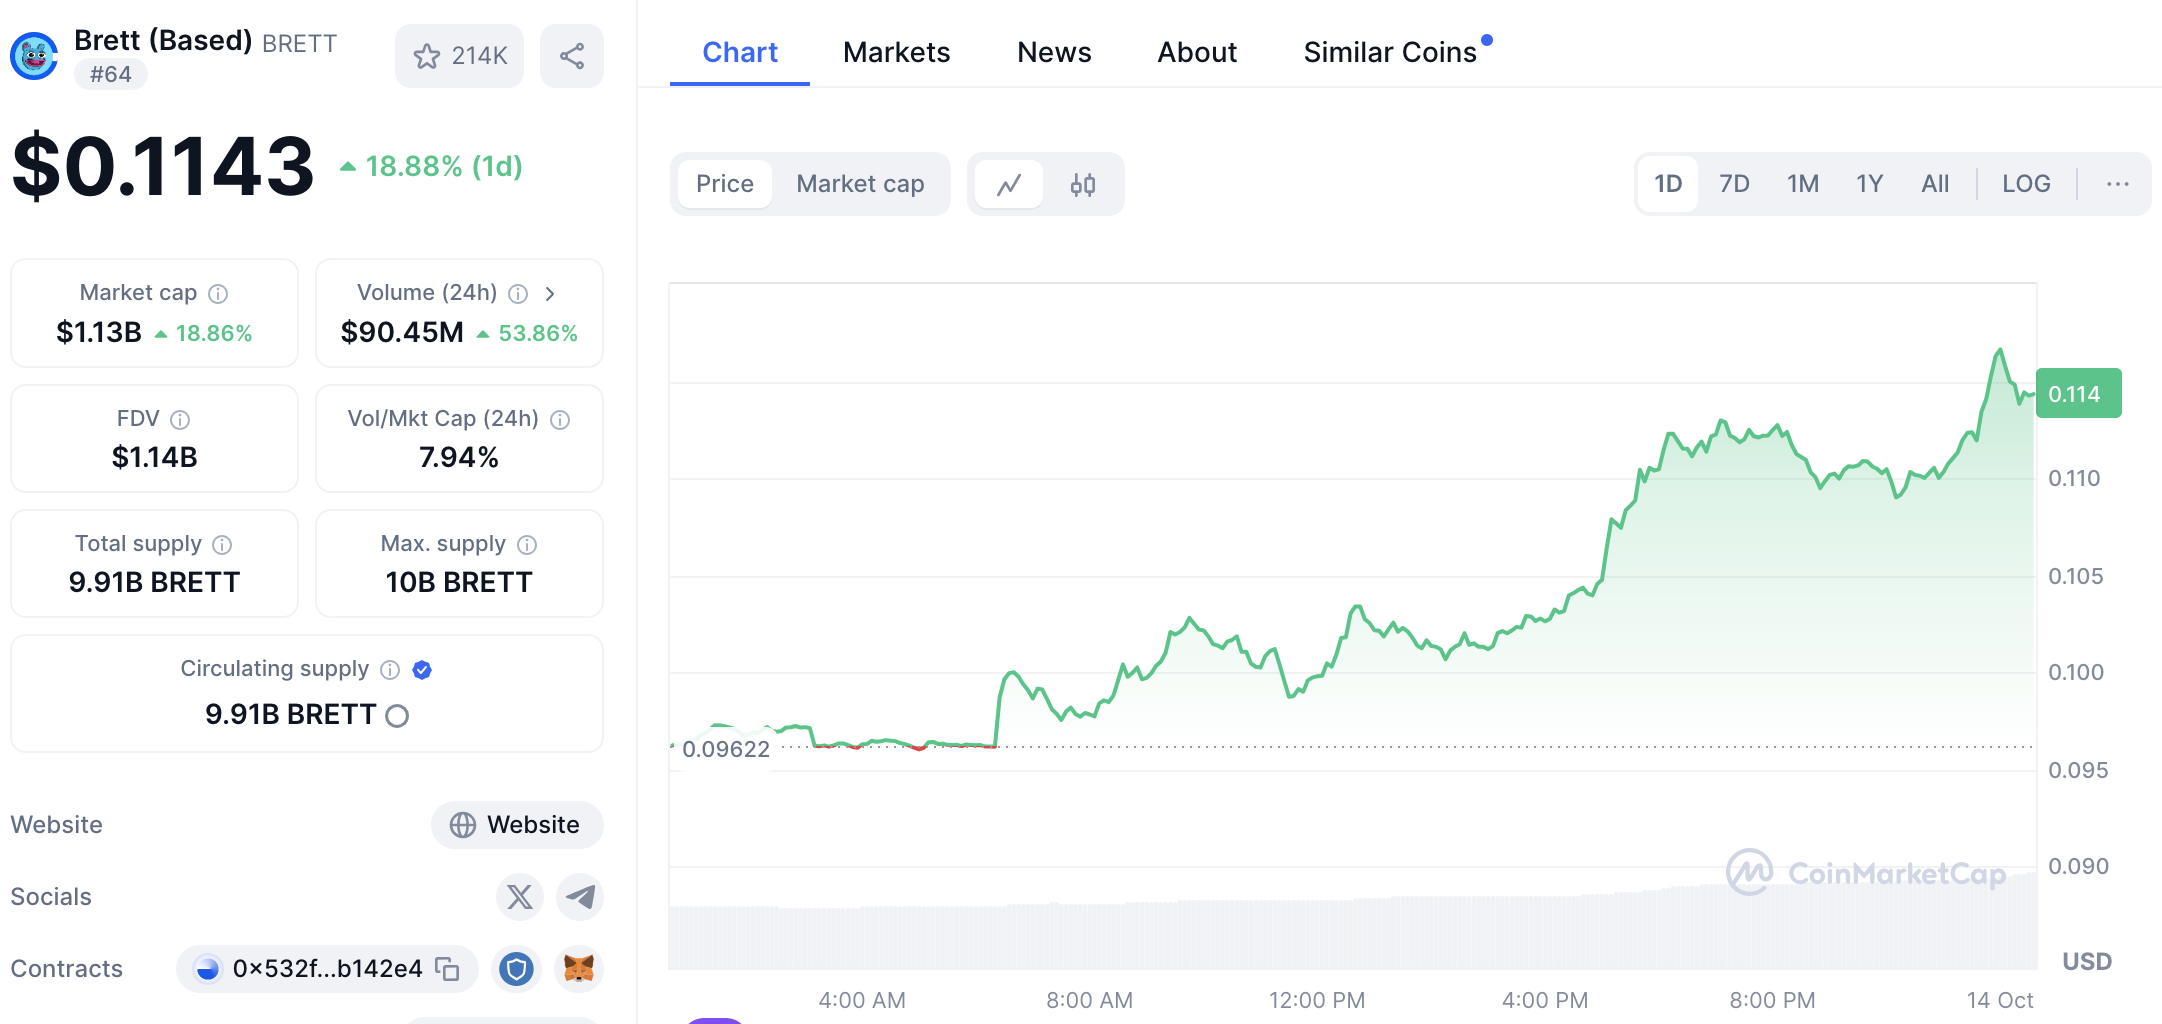
Task: Click the 18.88% (1d) price change
Action: [x=432, y=166]
